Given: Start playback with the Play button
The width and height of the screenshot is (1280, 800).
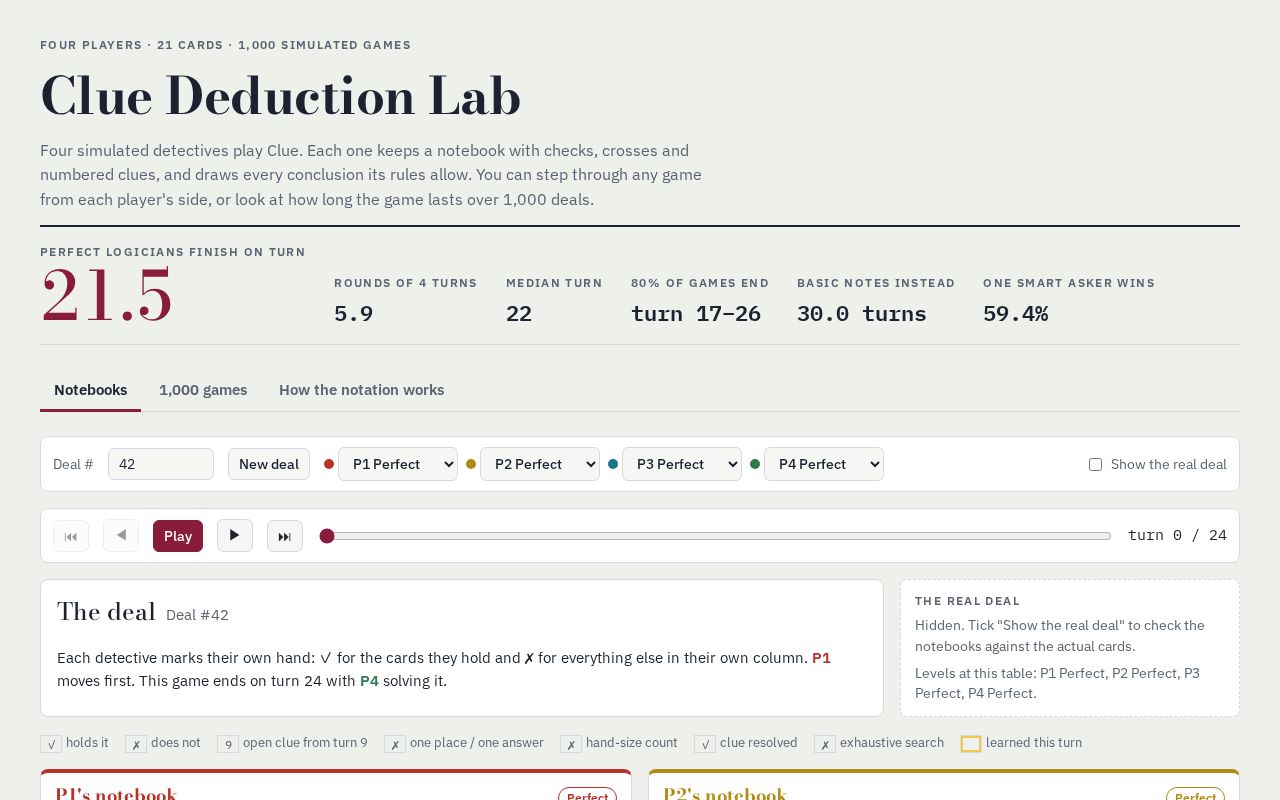Looking at the screenshot, I should (178, 536).
